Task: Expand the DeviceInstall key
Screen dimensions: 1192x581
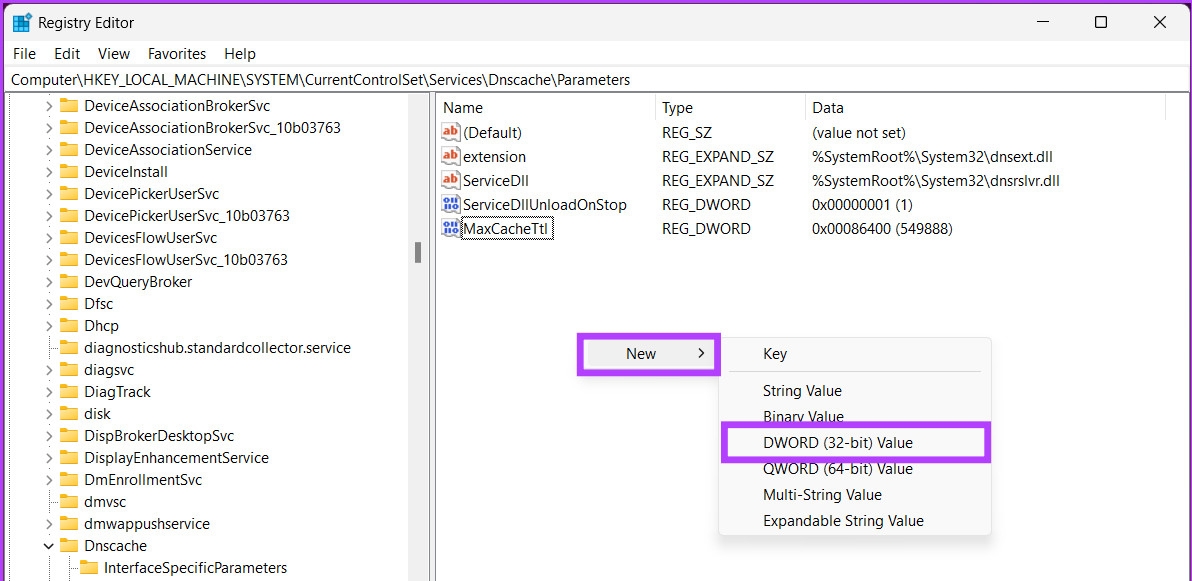Action: (x=49, y=172)
